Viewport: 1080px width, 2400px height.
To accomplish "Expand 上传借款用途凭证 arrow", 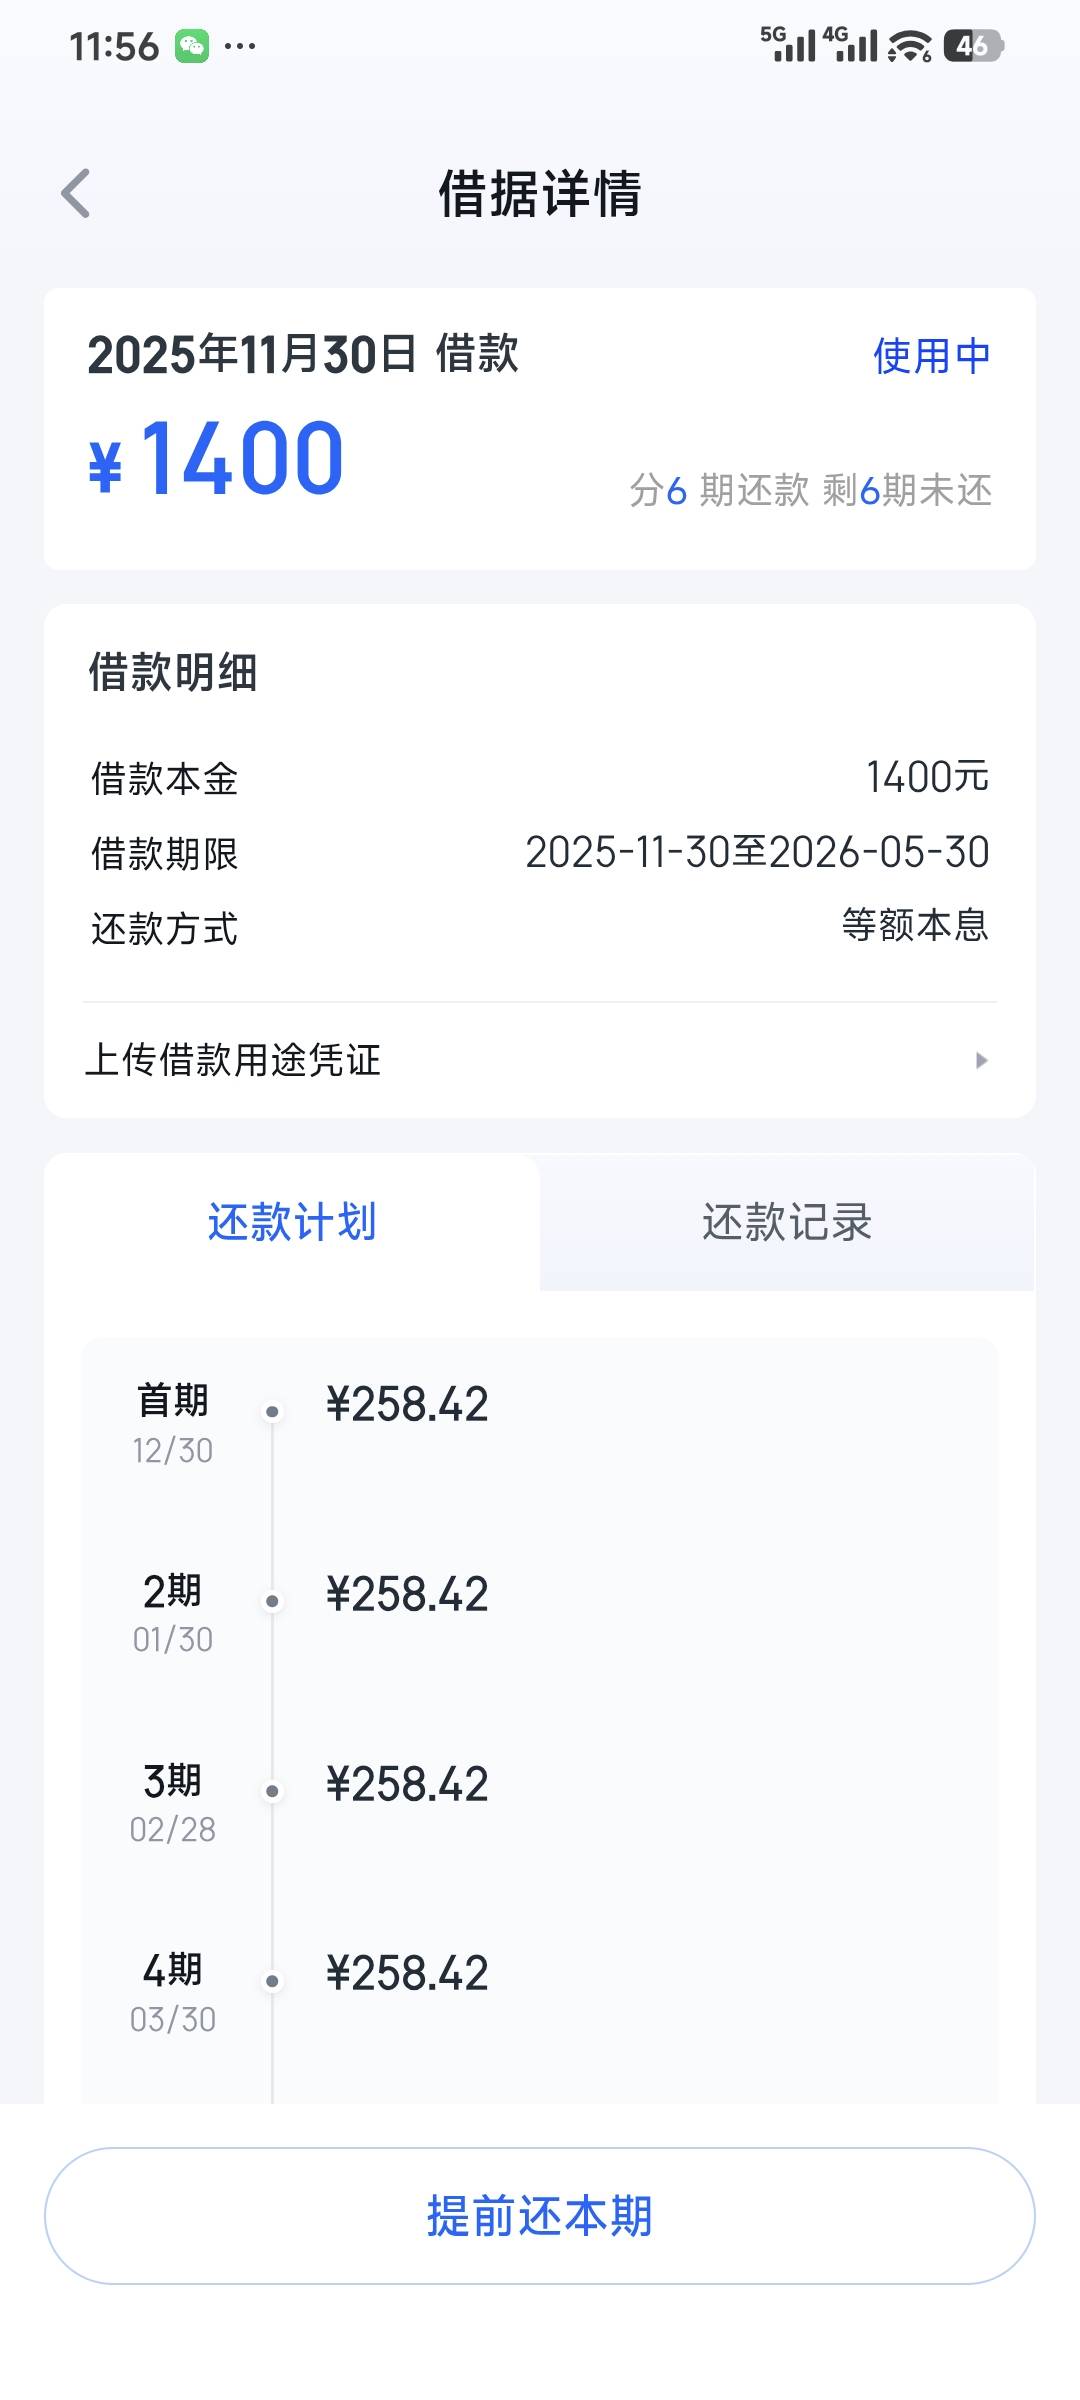I will [x=981, y=1060].
